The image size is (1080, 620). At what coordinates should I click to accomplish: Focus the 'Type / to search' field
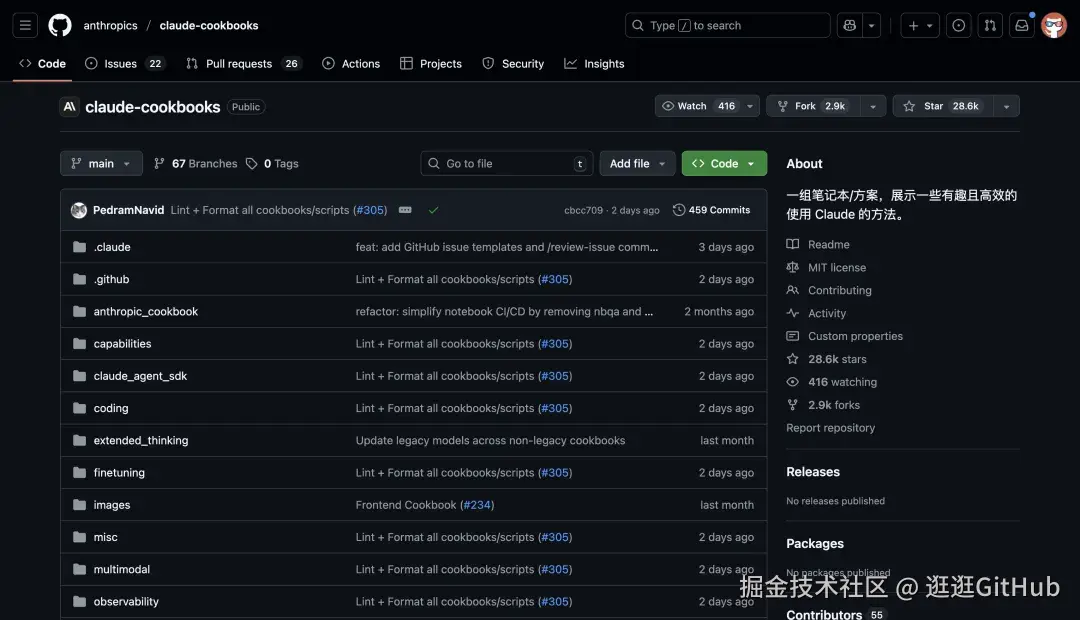click(x=727, y=25)
